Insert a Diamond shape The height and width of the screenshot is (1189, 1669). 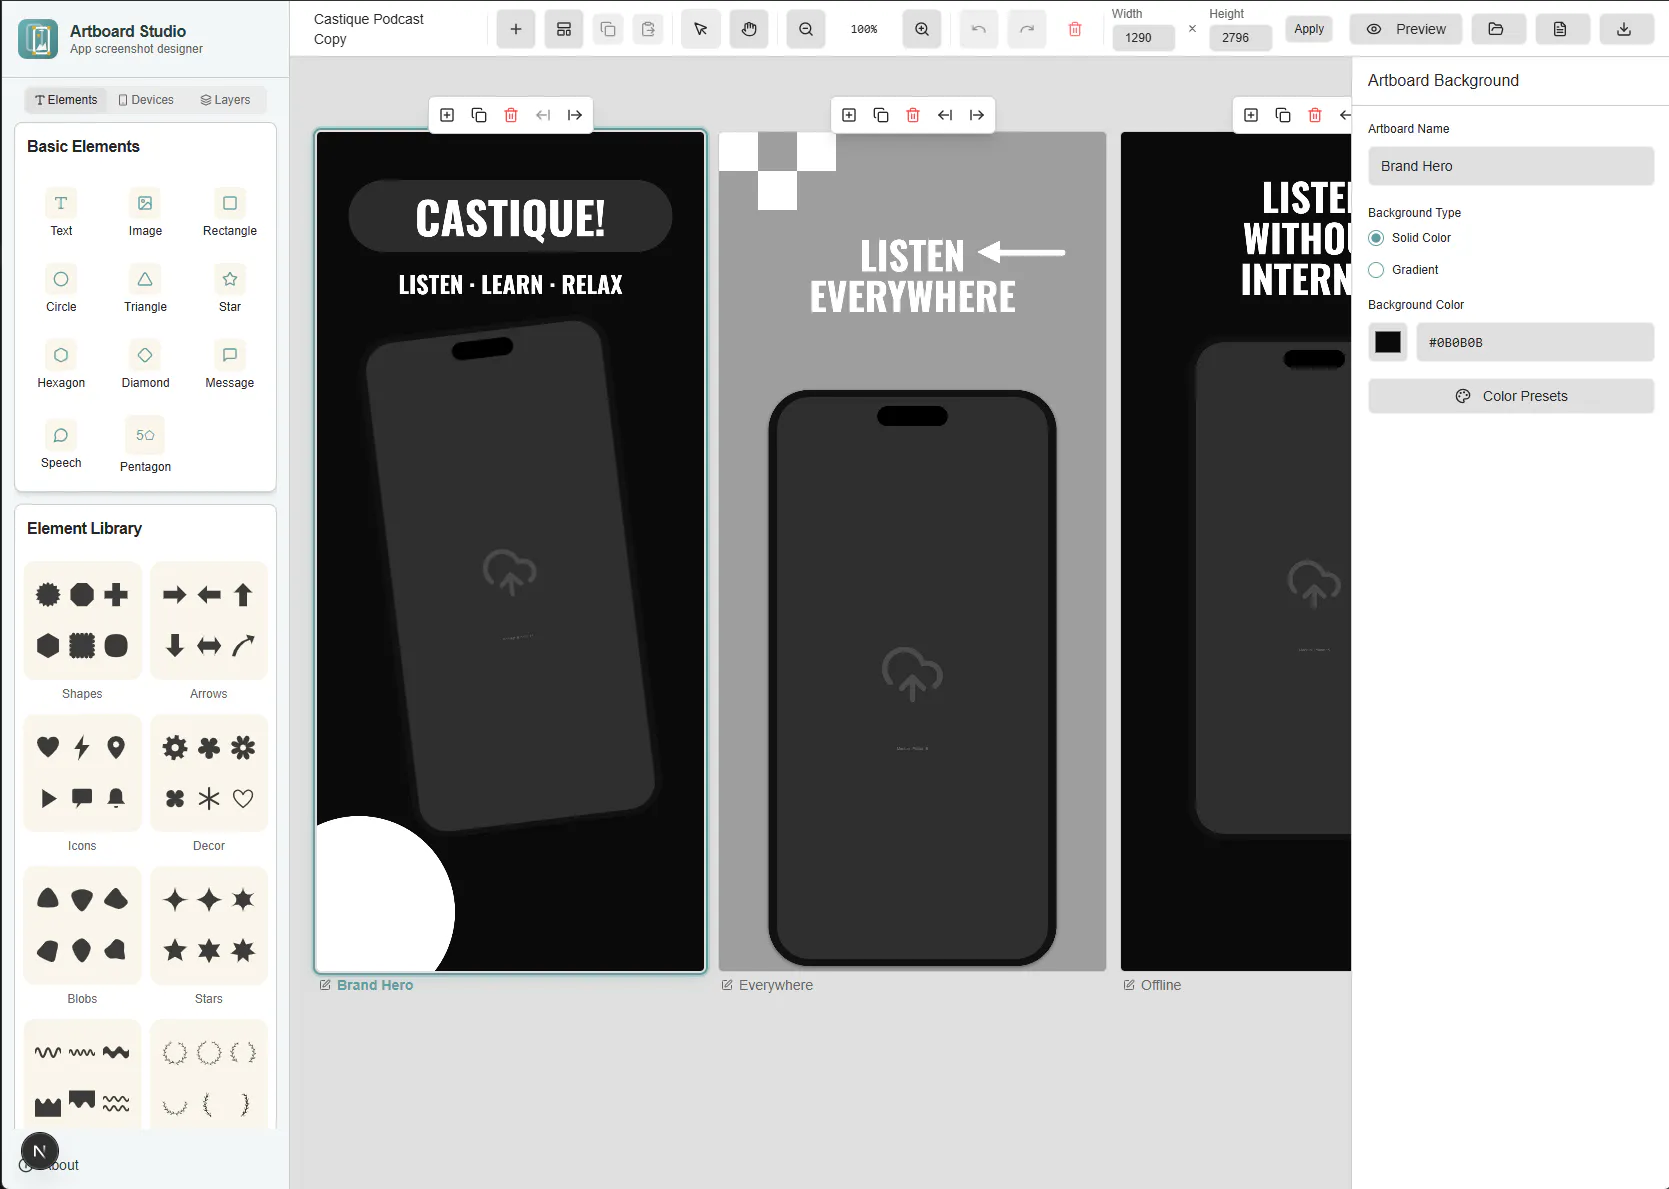tap(145, 366)
